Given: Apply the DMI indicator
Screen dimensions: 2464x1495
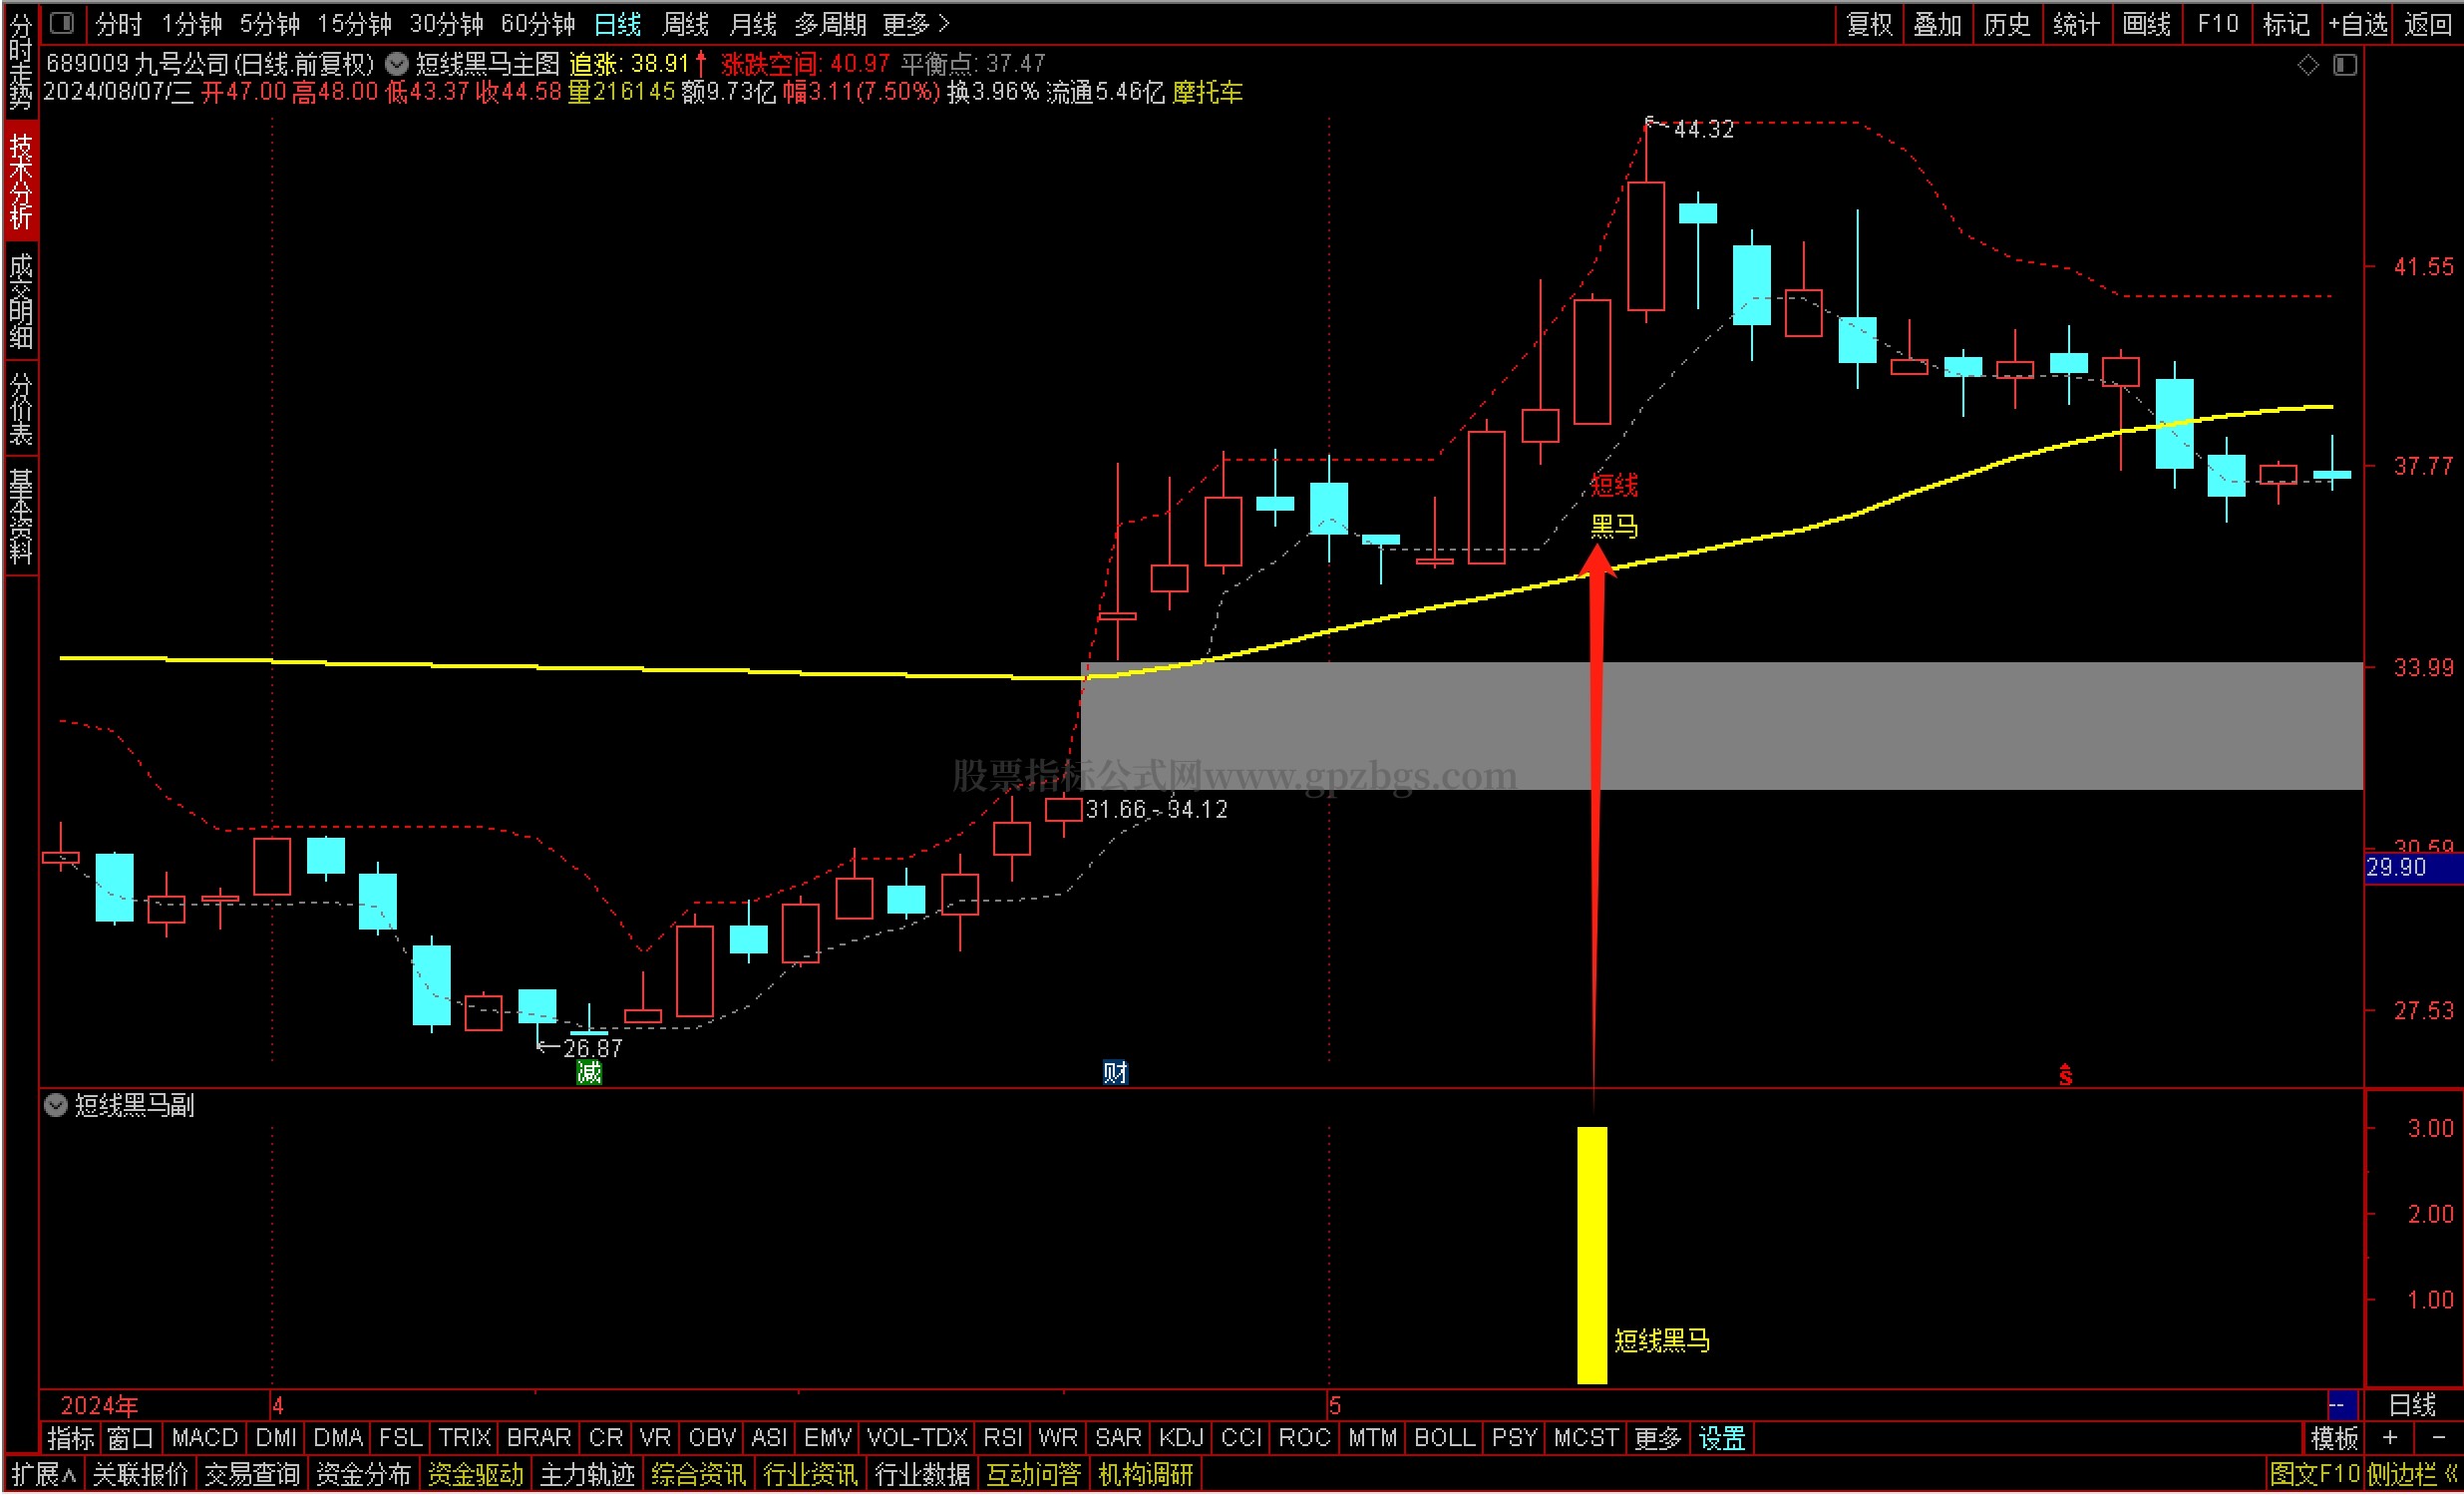Looking at the screenshot, I should (x=276, y=1438).
